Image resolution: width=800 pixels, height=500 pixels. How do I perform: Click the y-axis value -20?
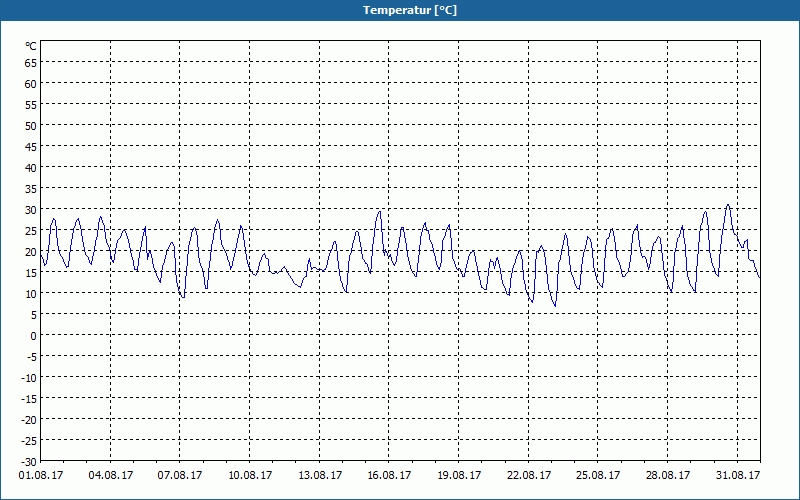(29, 419)
